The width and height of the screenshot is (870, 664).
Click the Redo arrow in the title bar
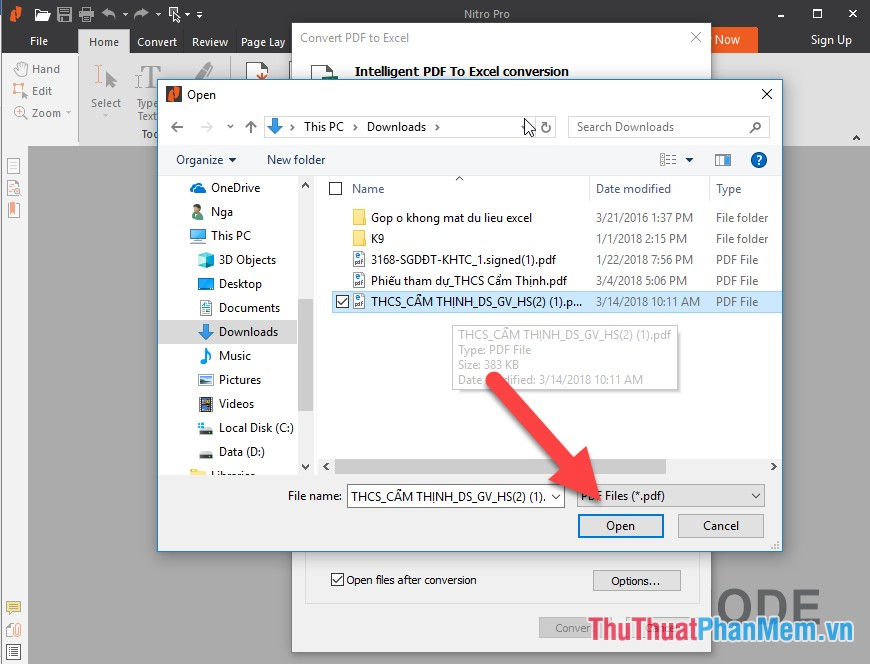point(141,14)
